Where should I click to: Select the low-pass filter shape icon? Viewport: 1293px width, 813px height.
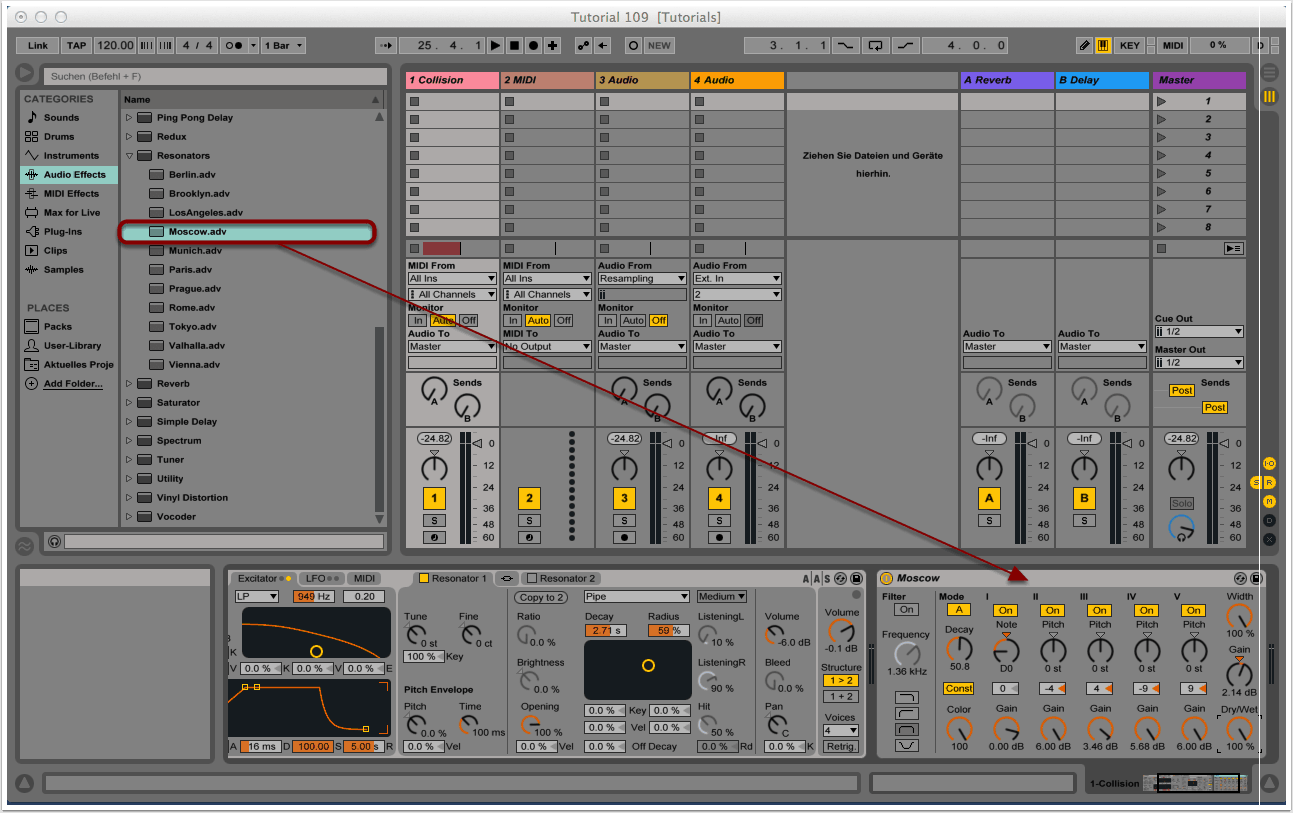(x=907, y=696)
